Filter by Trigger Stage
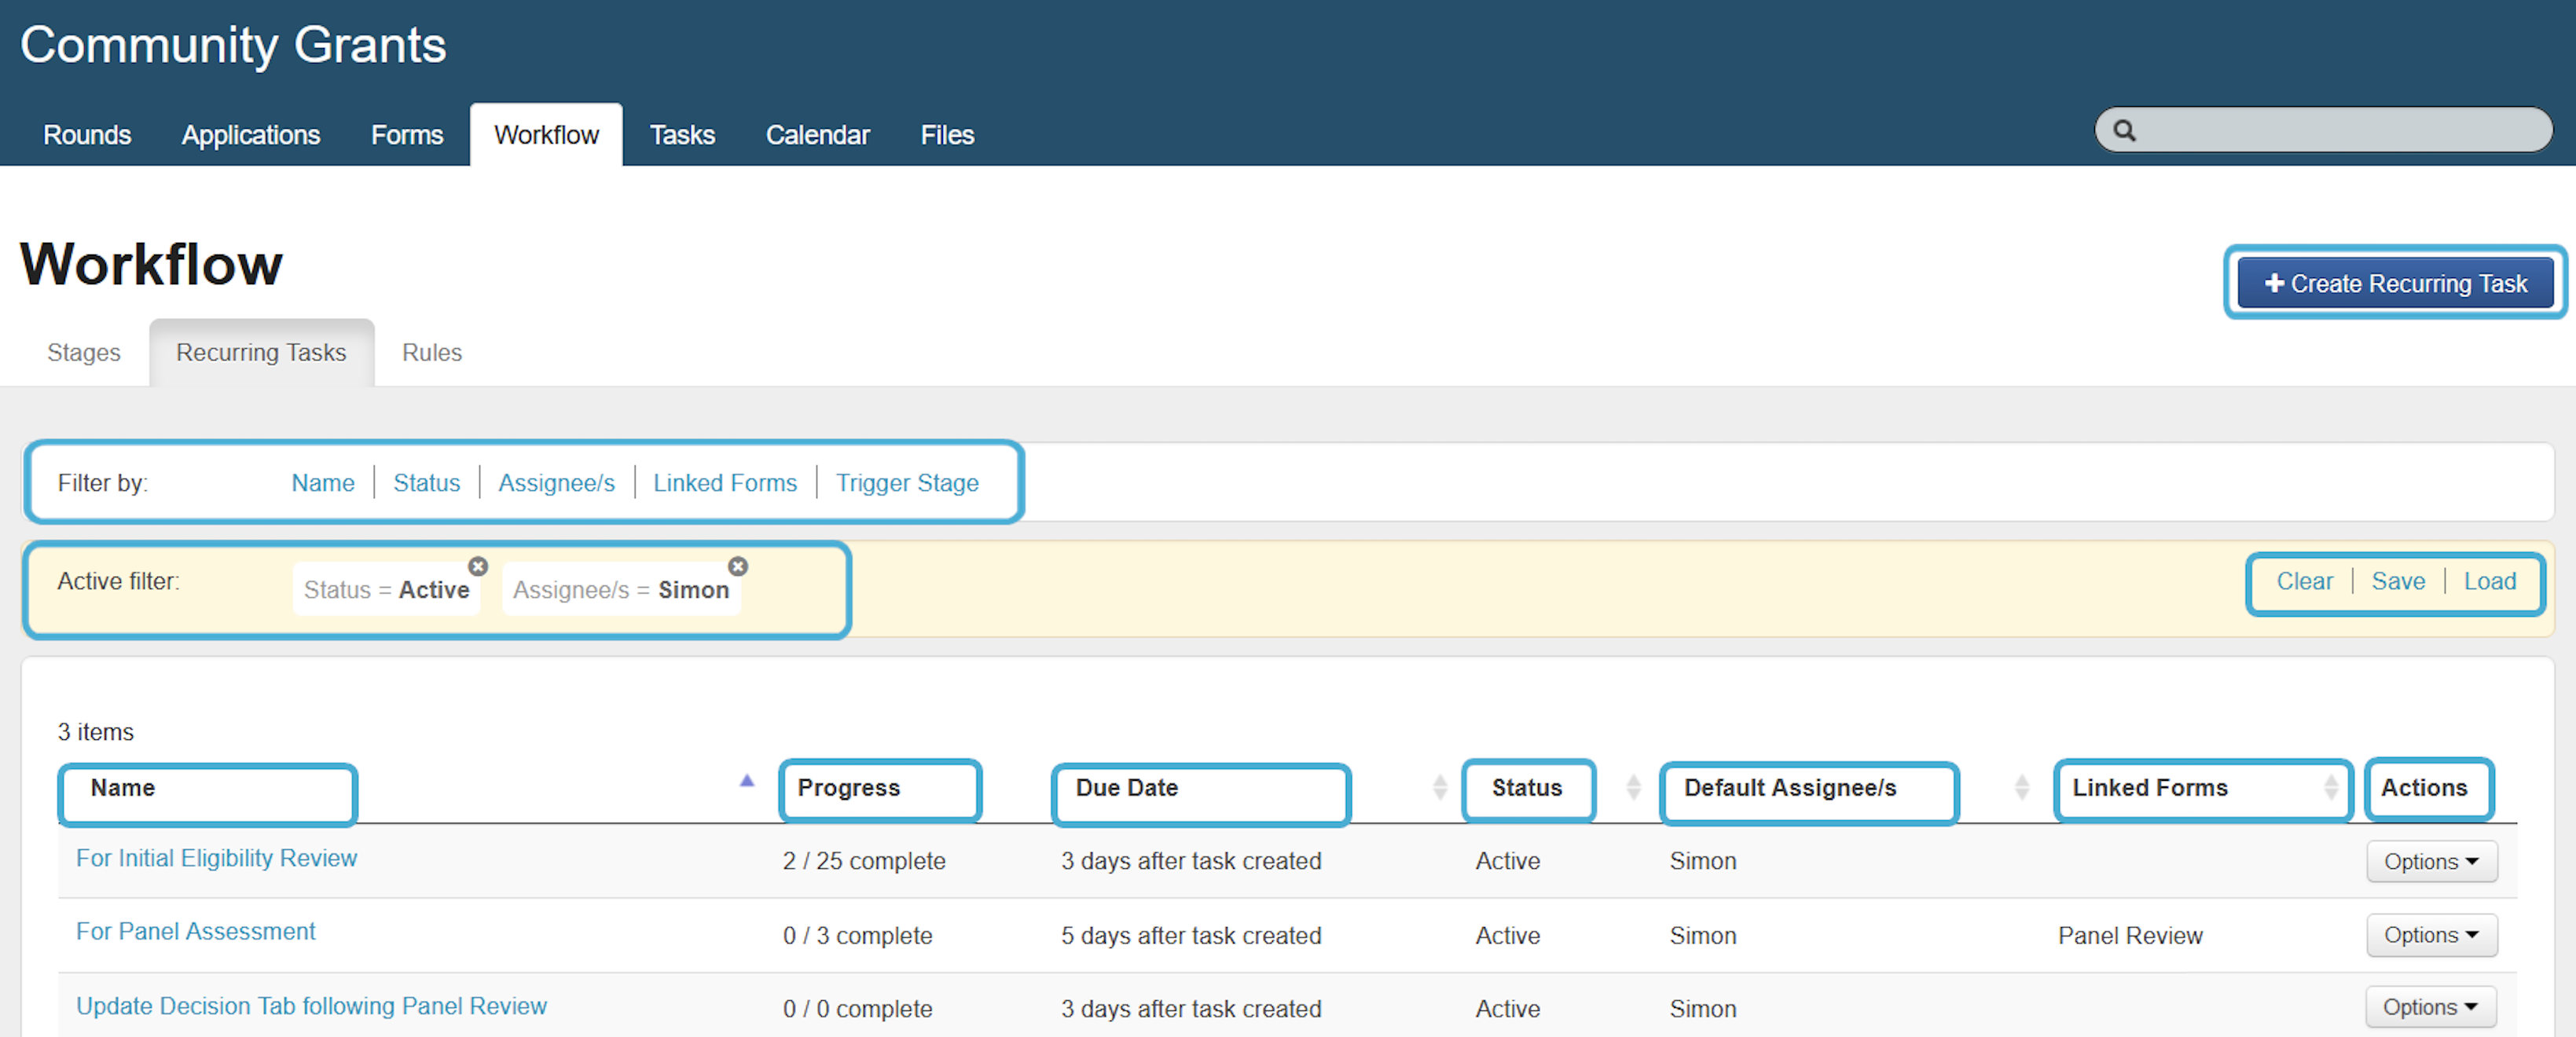 [907, 483]
